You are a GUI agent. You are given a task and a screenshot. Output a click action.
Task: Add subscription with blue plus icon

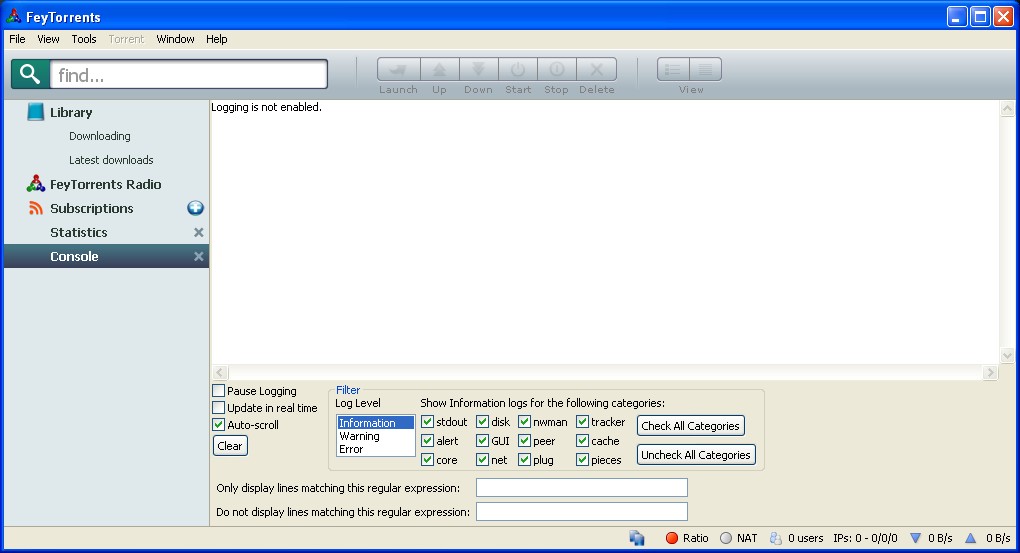pos(195,208)
